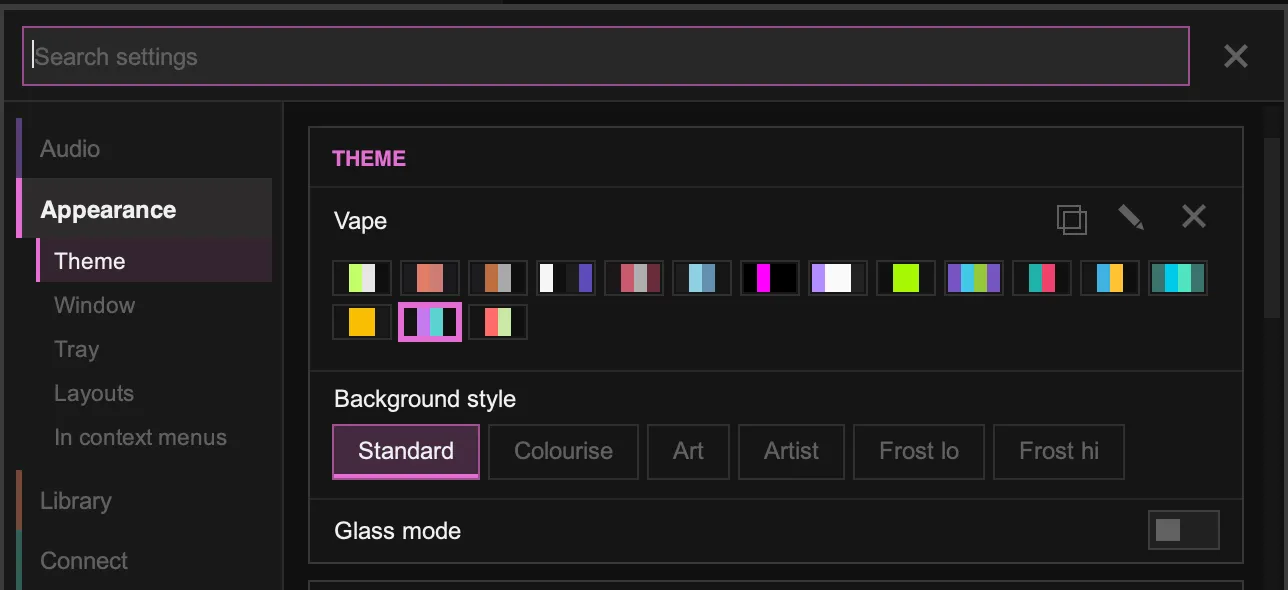This screenshot has width=1288, height=590.
Task: Pick the light blue and steel blue swatch
Action: pos(702,278)
